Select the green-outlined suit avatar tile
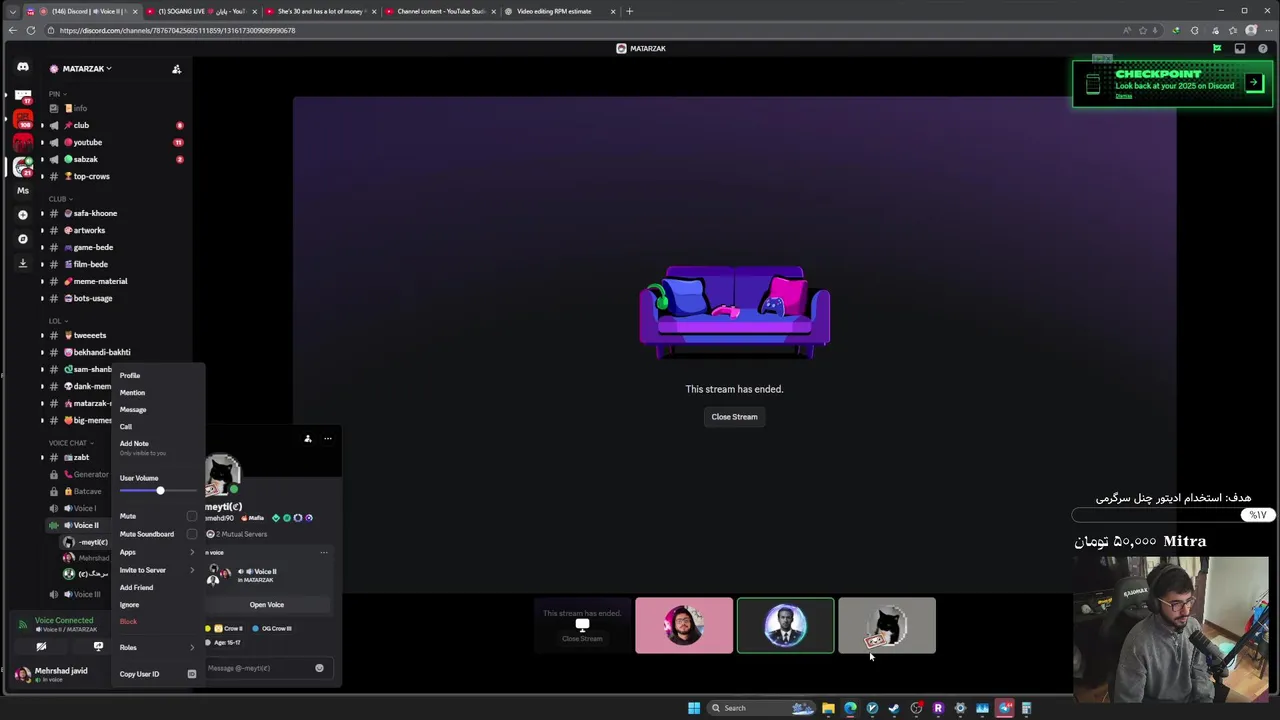The width and height of the screenshot is (1280, 720). [x=785, y=626]
